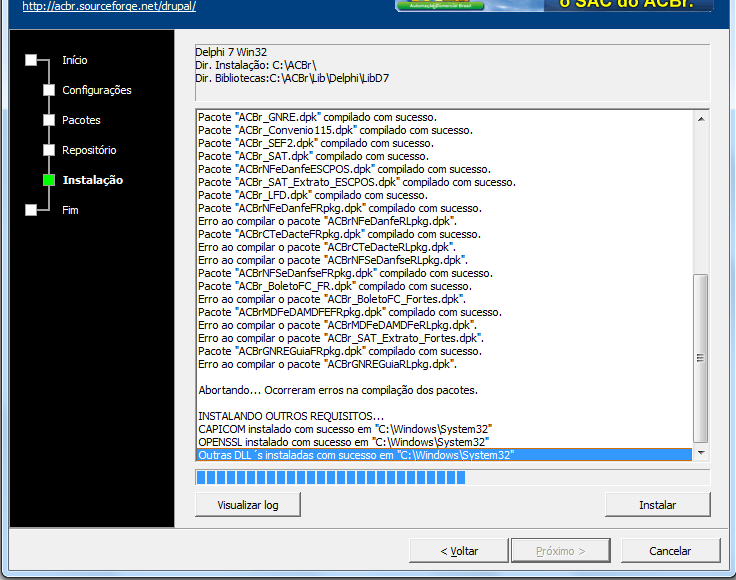
Task: Click the Pacotes step square marker
Action: click(x=49, y=120)
